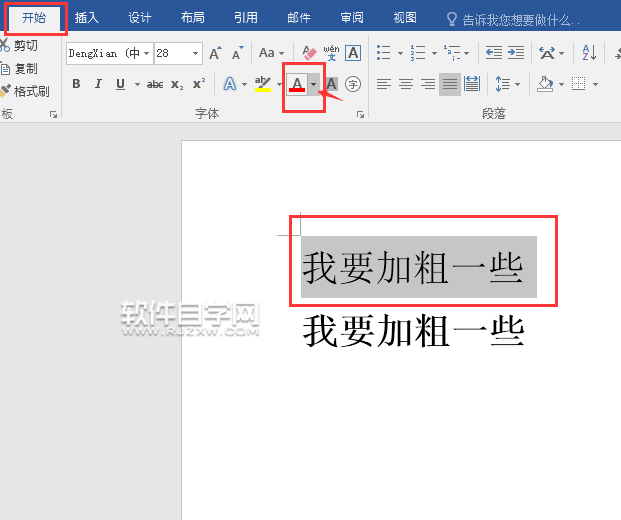Open the 字体 dialog launcher
621x520 pixels.
tap(360, 114)
